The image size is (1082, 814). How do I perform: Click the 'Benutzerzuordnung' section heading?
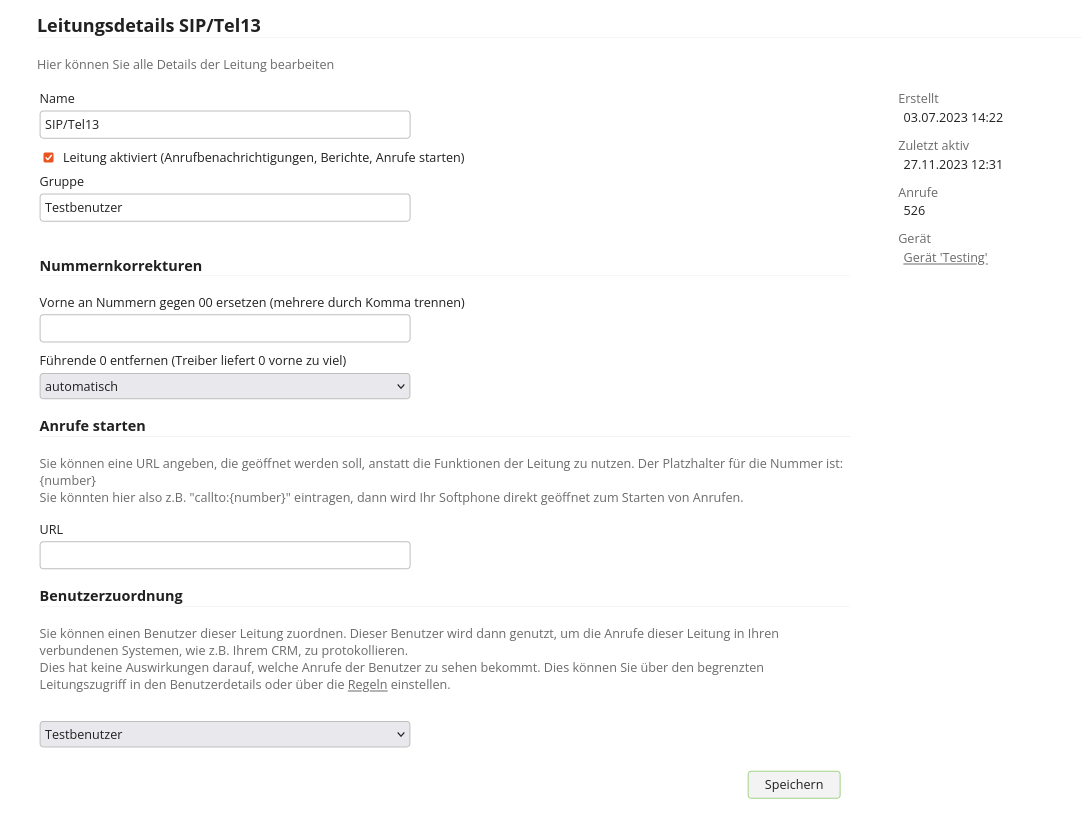pyautogui.click(x=111, y=596)
